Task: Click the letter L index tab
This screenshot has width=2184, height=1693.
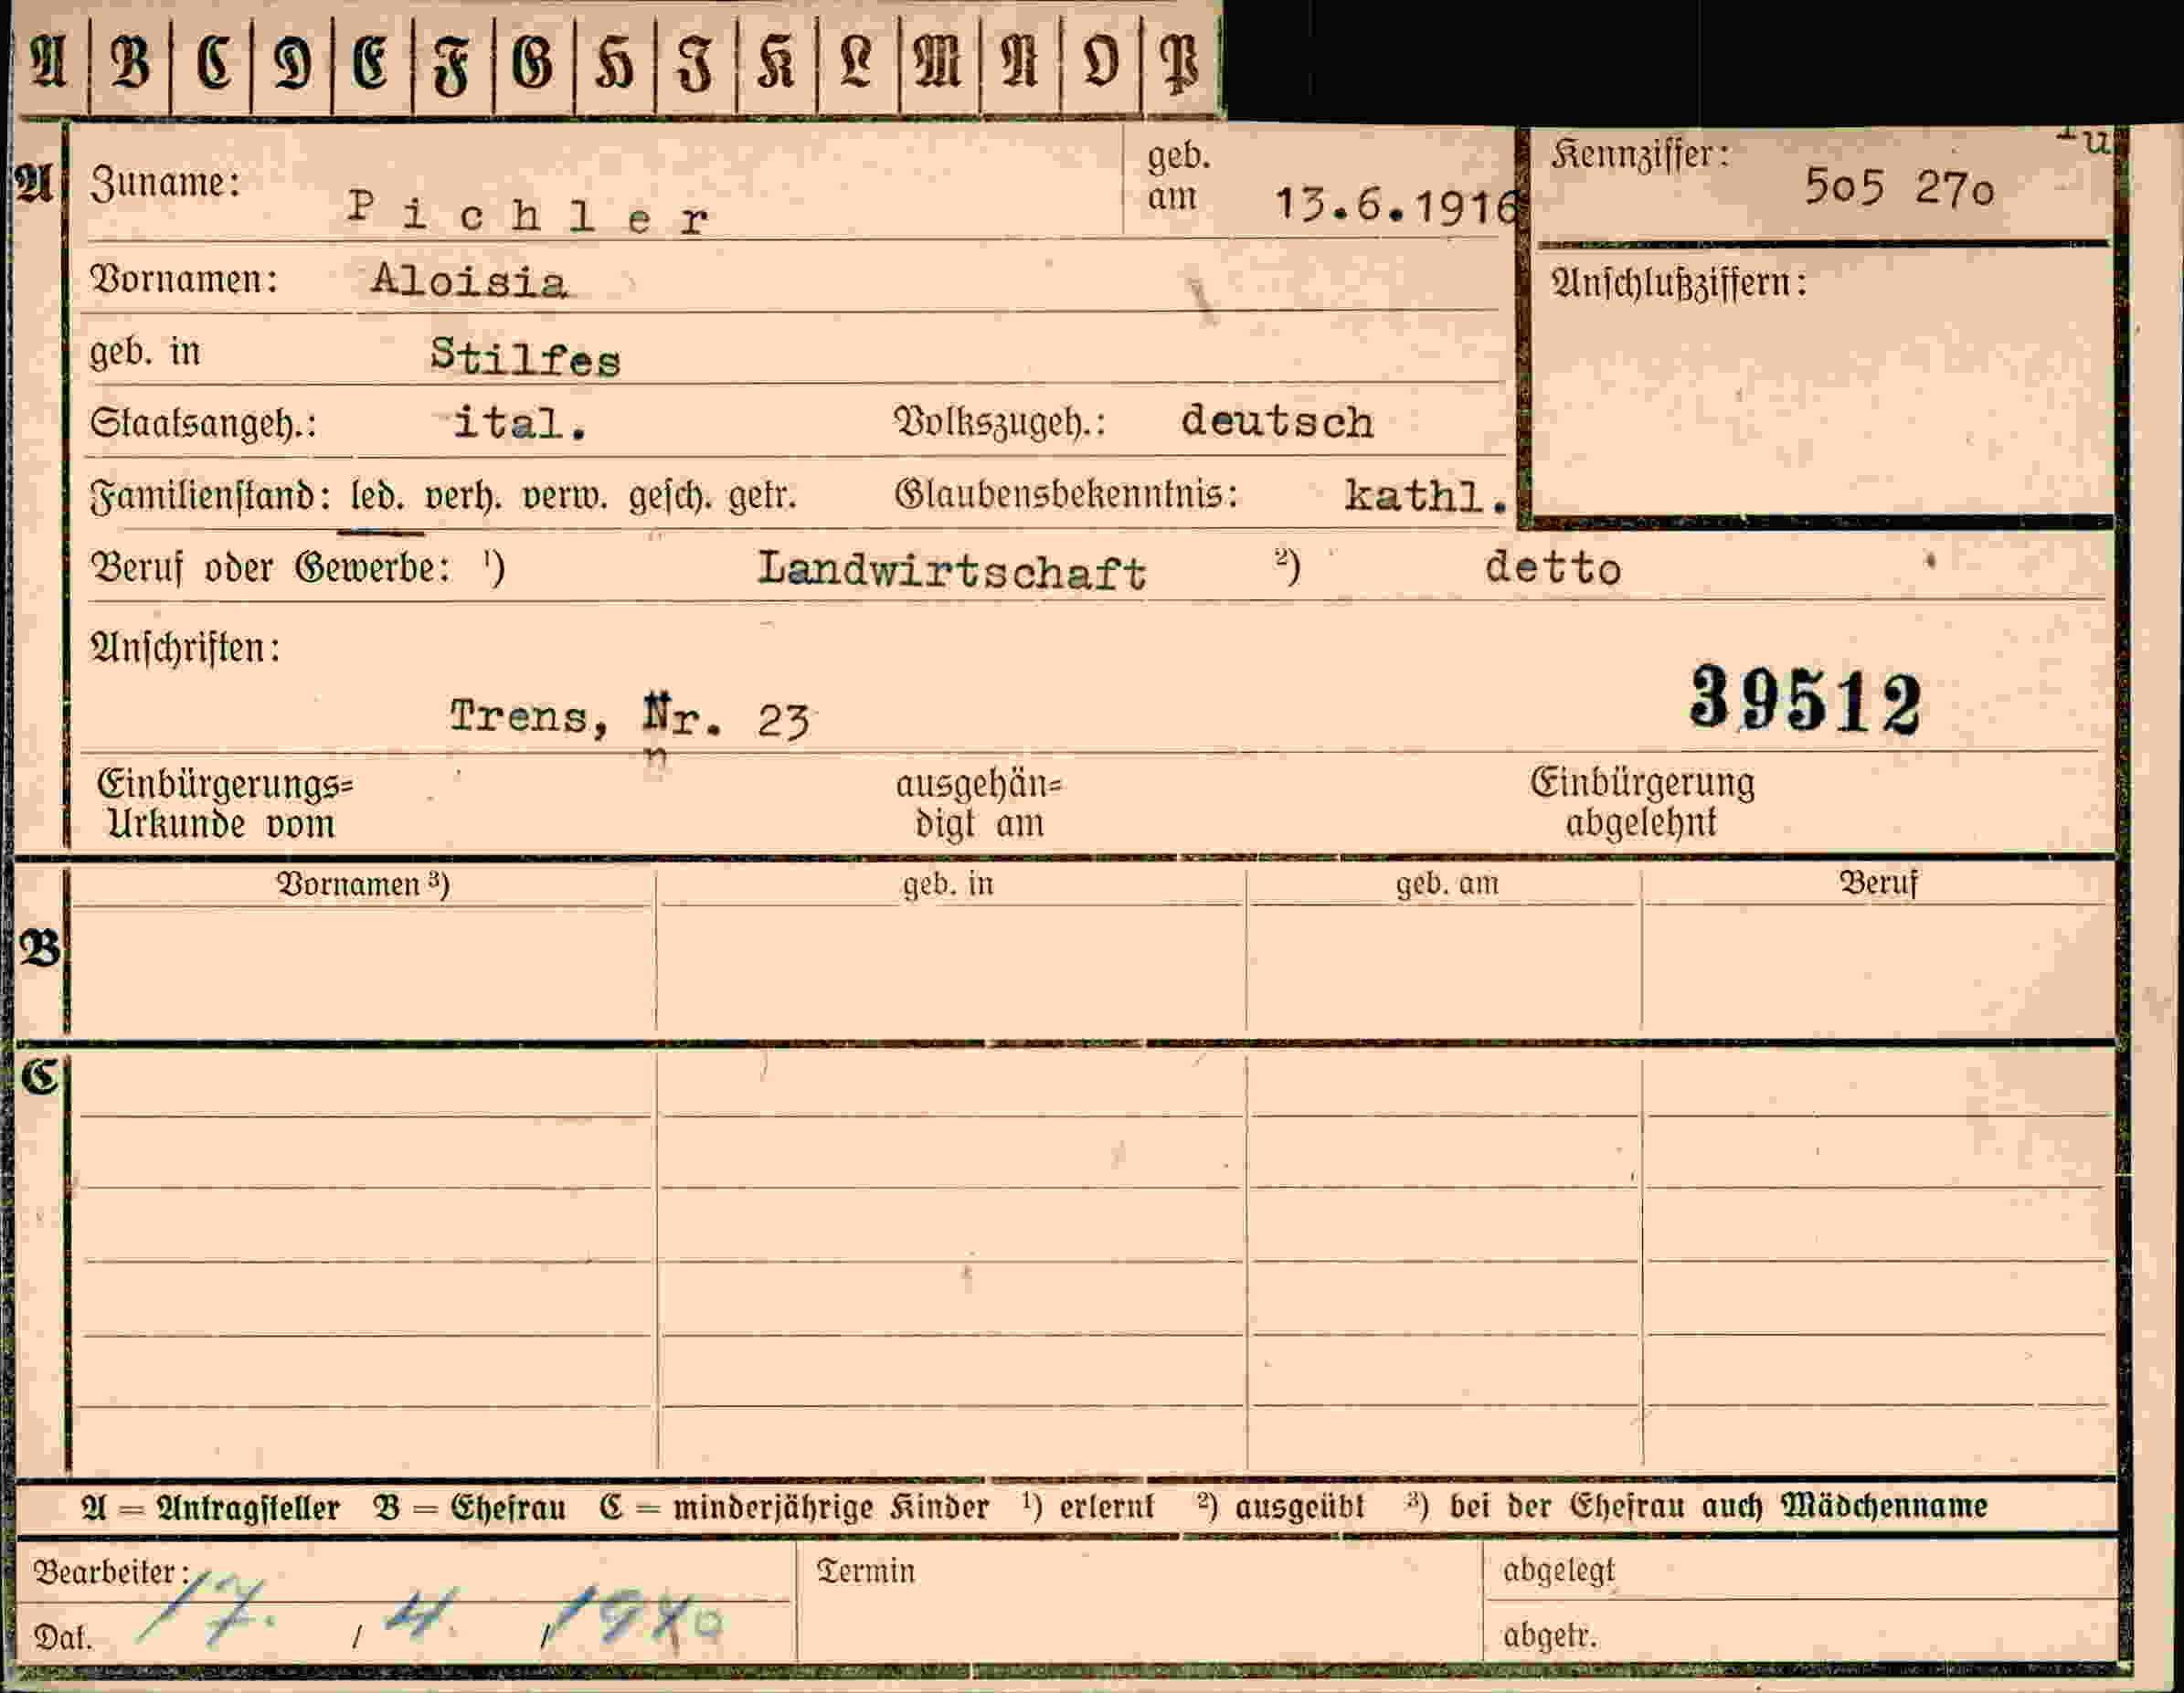Action: click(857, 62)
